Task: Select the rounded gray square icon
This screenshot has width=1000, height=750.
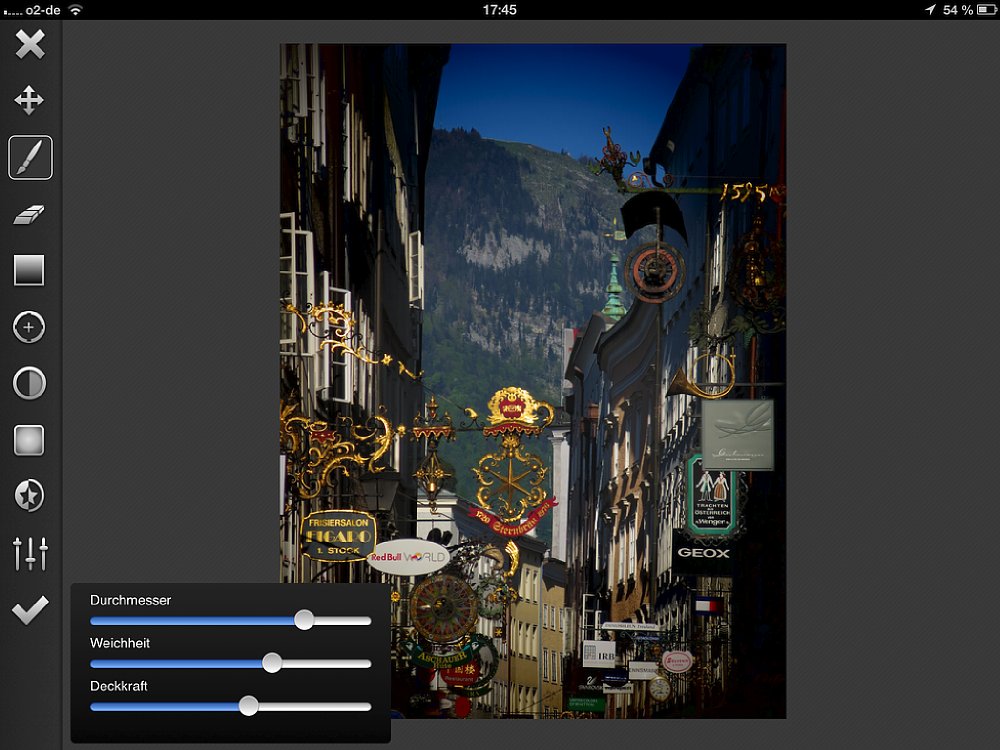Action: point(29,440)
